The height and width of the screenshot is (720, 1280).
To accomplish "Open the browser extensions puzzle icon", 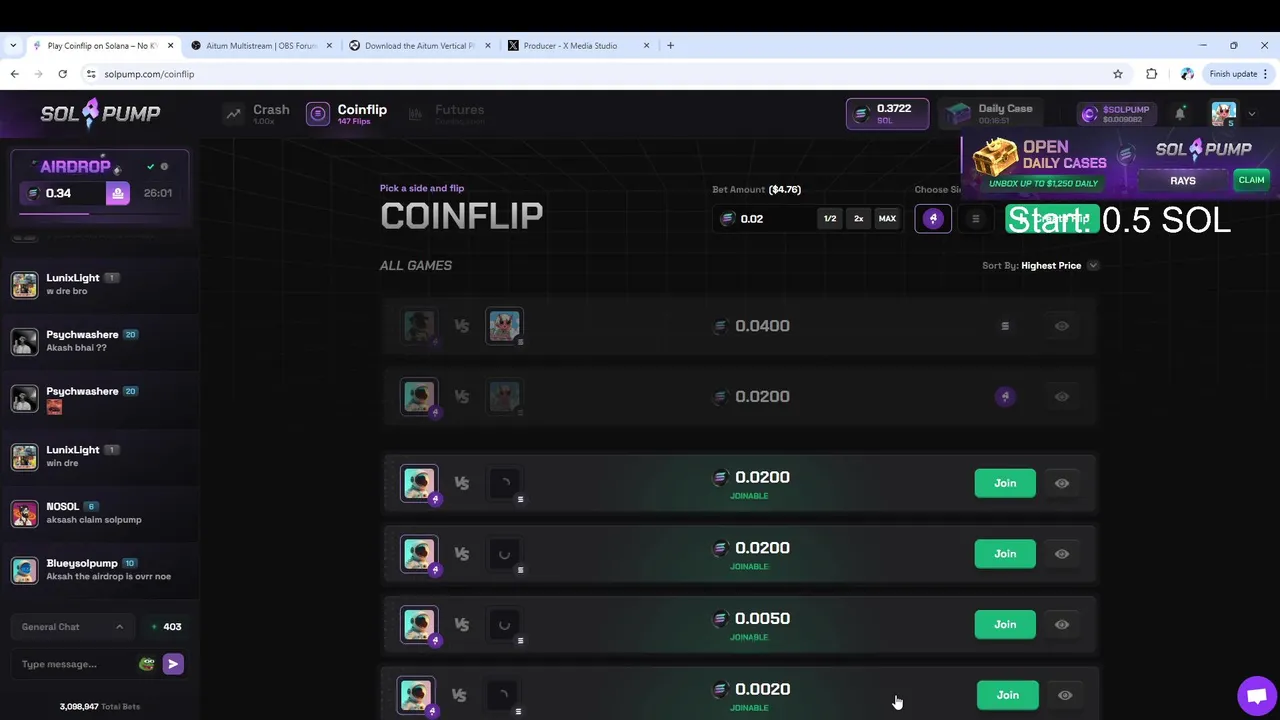I will (x=1151, y=74).
